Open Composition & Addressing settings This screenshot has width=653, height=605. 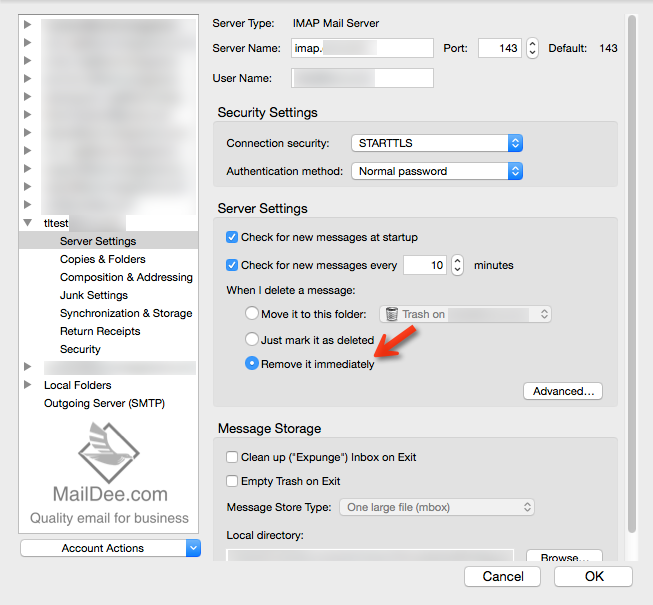click(126, 277)
